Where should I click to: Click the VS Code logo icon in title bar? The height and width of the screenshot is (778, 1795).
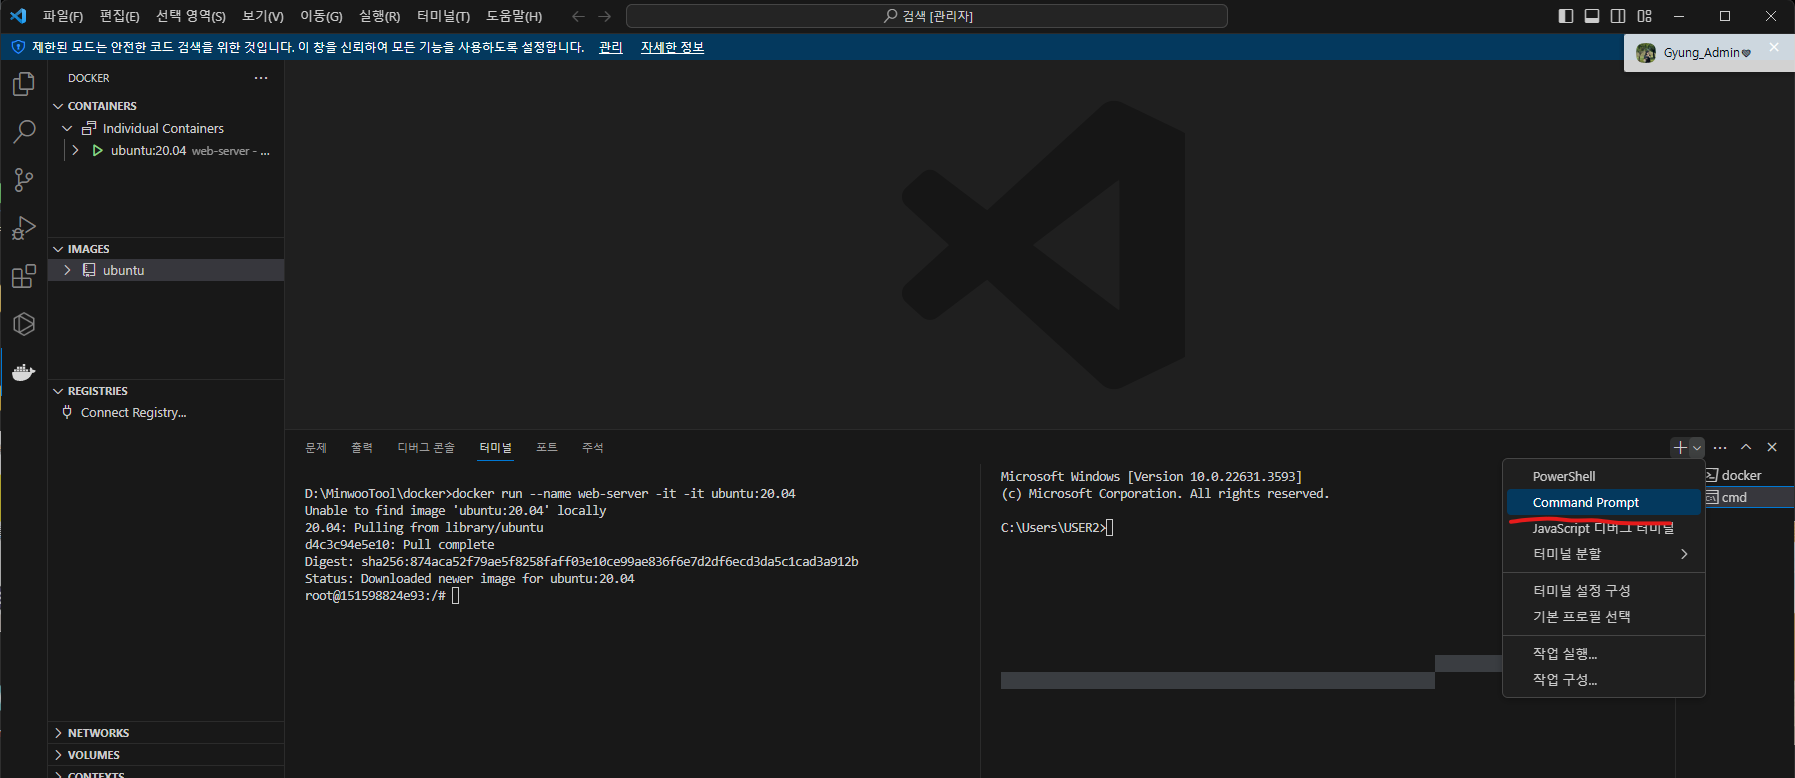coord(18,16)
